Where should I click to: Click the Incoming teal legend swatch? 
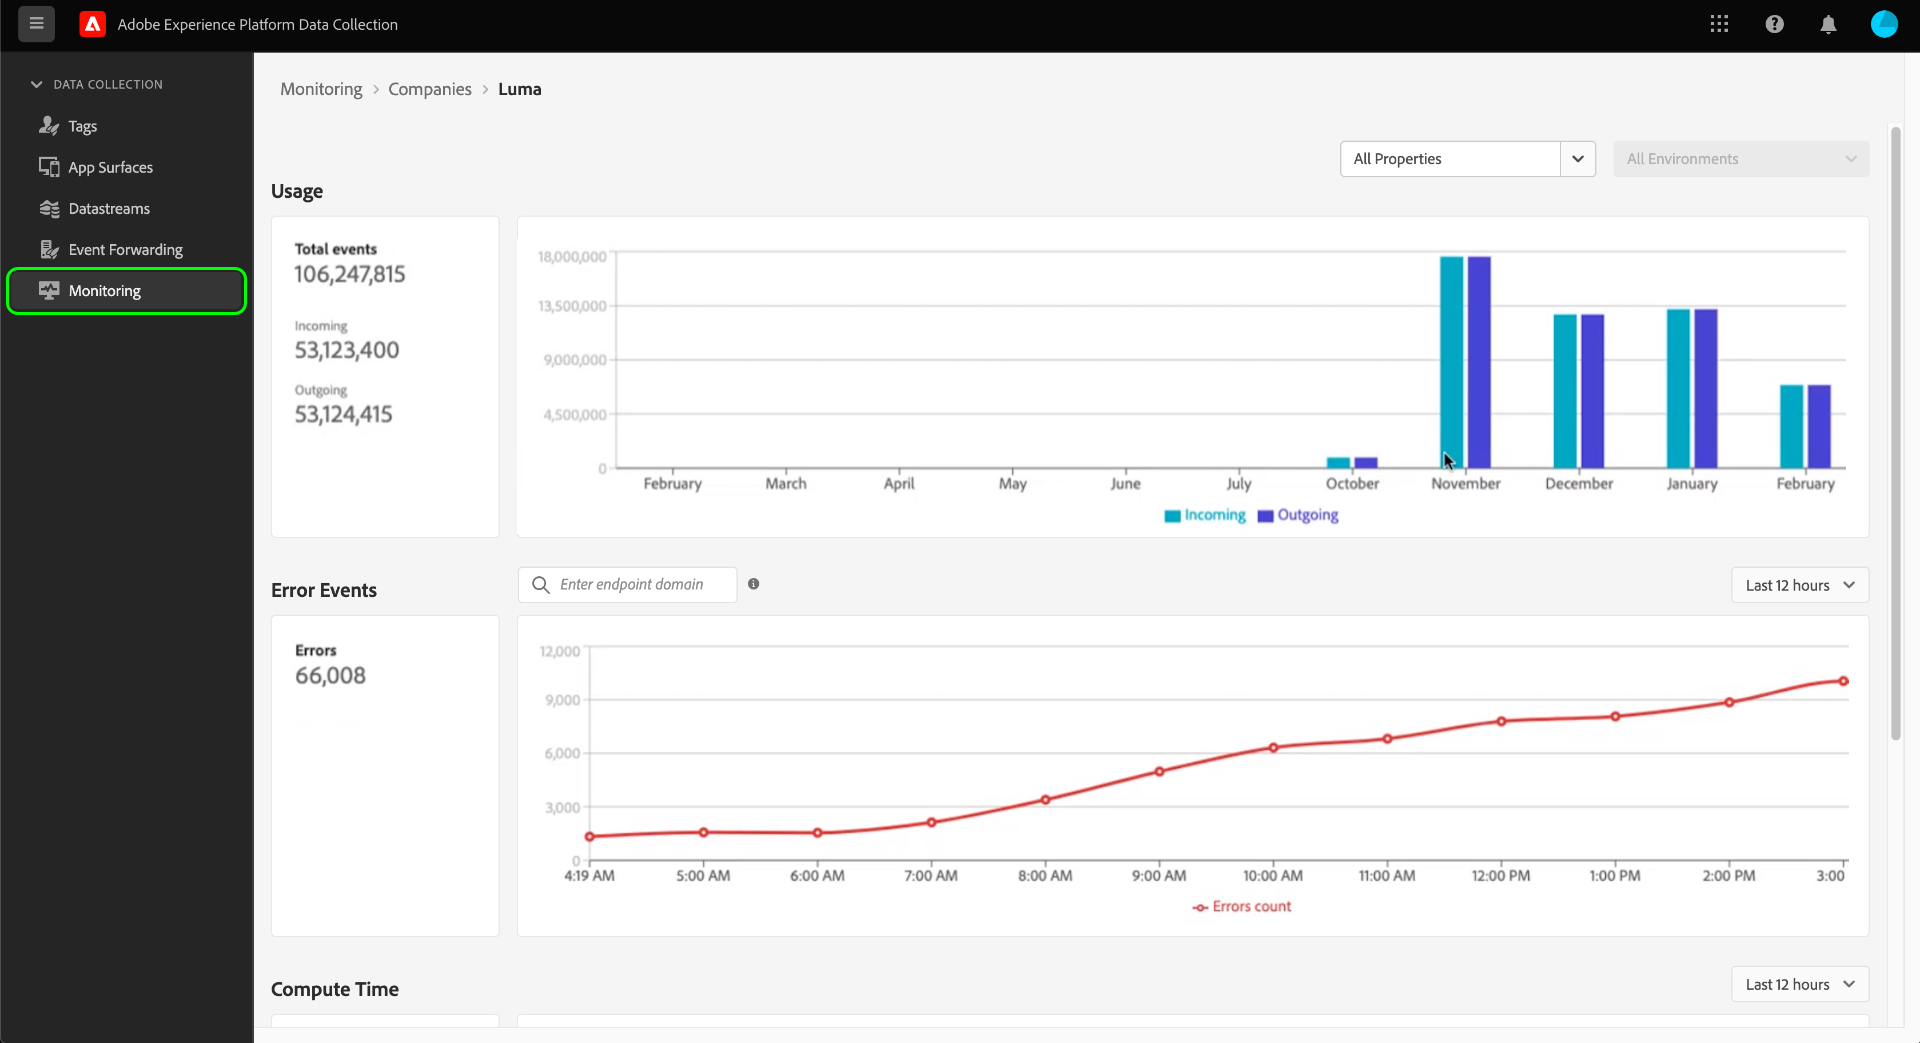1172,516
